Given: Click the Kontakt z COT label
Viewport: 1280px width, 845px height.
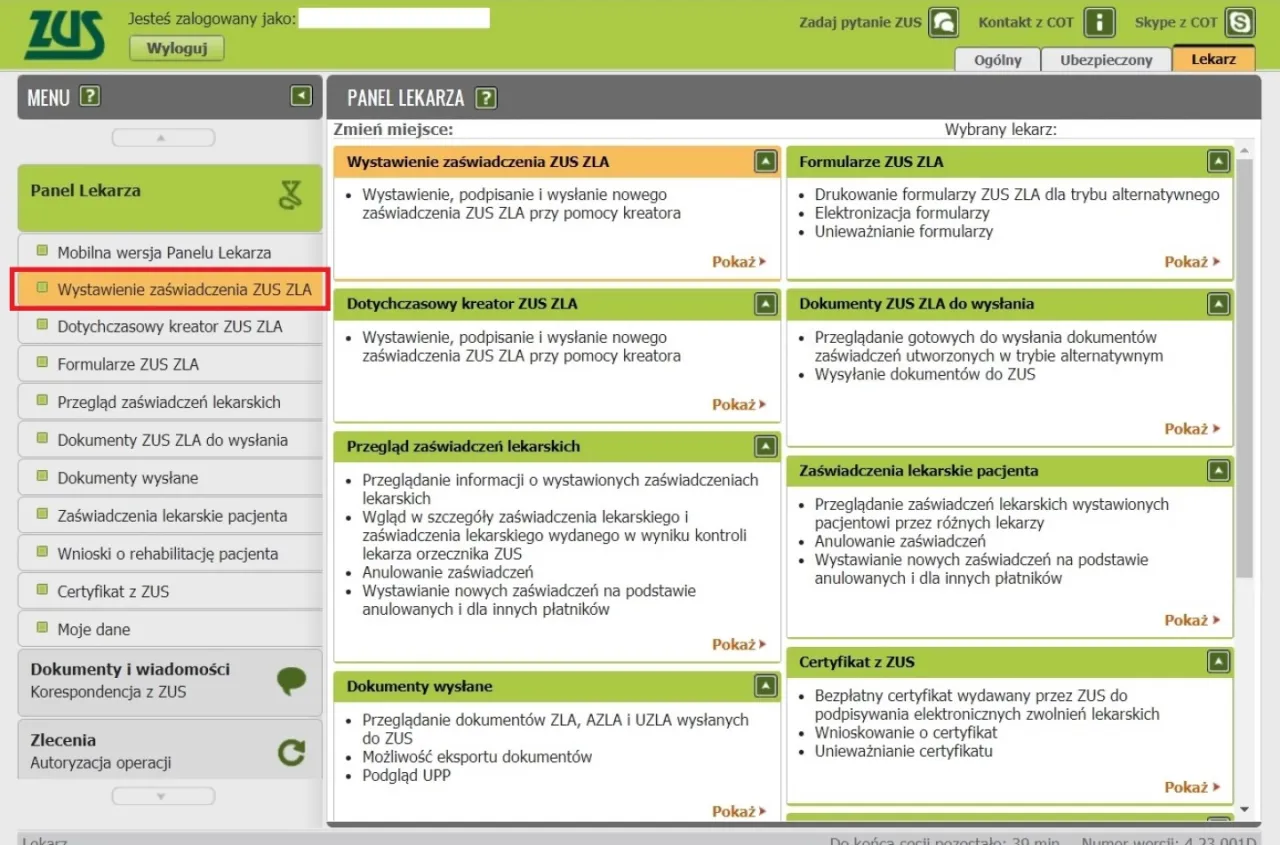Looking at the screenshot, I should 1026,22.
